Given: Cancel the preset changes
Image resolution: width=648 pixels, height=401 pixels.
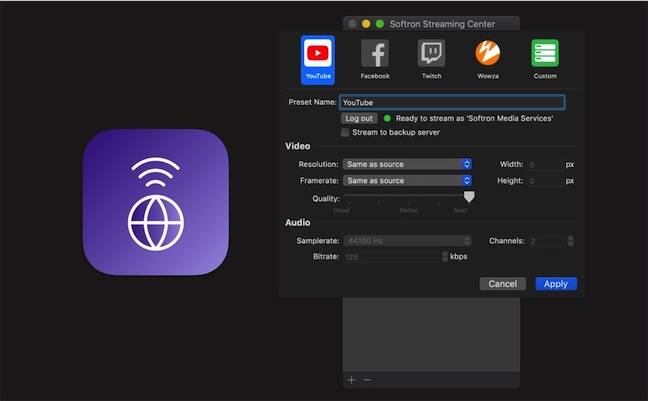Looking at the screenshot, I should 503,284.
